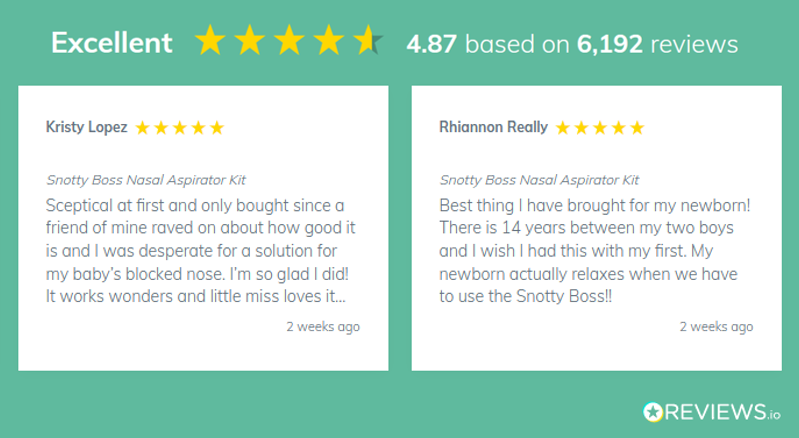The height and width of the screenshot is (438, 799).
Task: Click product title in Rhiannon's review
Action: pyautogui.click(x=539, y=180)
